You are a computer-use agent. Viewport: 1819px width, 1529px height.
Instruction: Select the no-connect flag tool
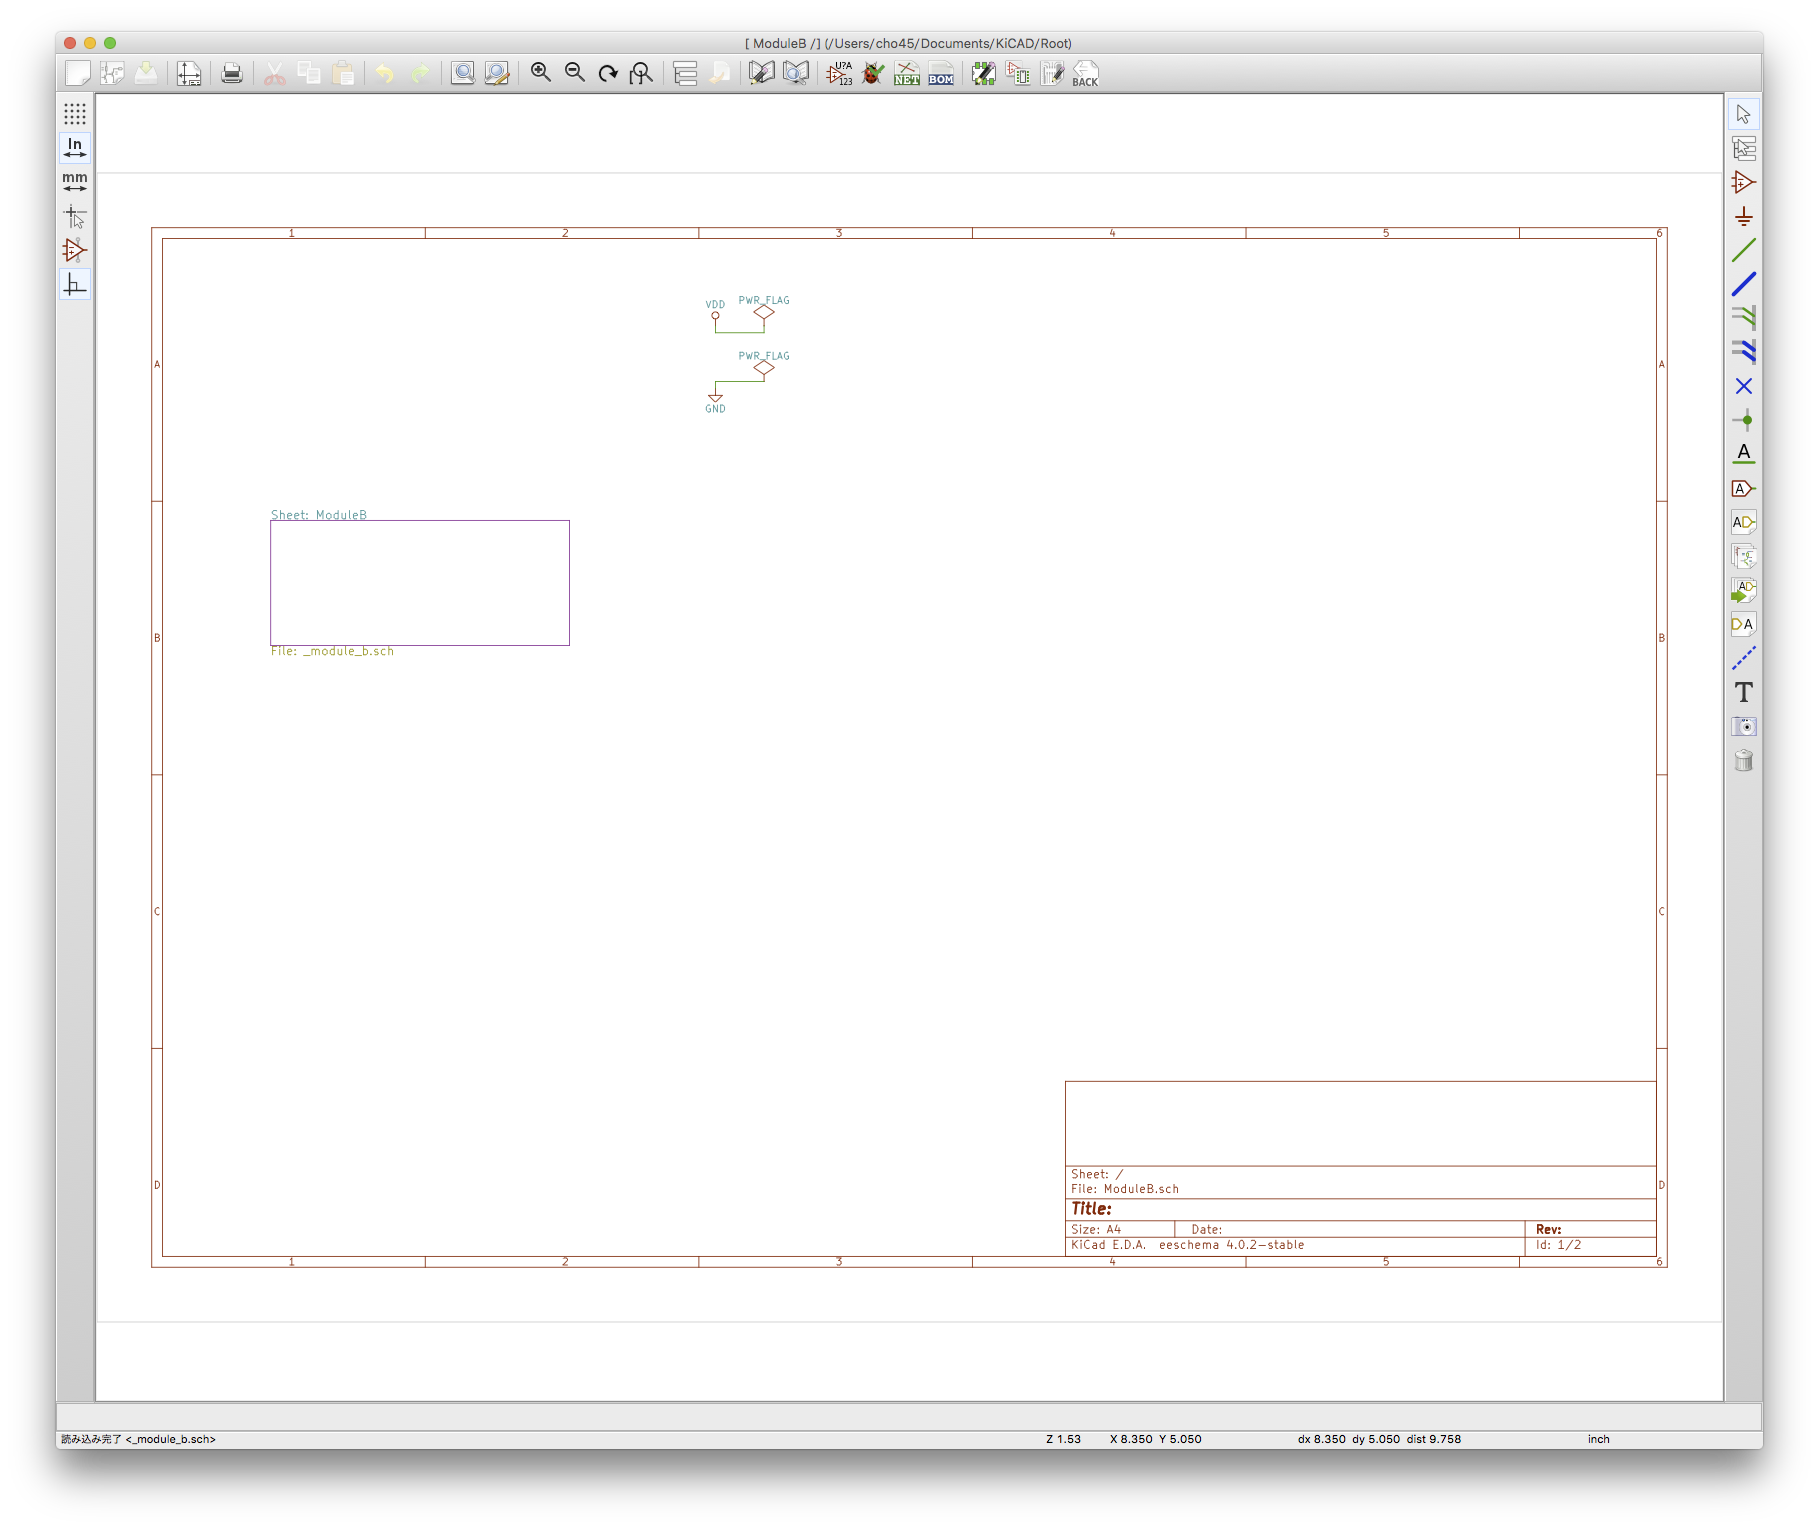pyautogui.click(x=1743, y=386)
